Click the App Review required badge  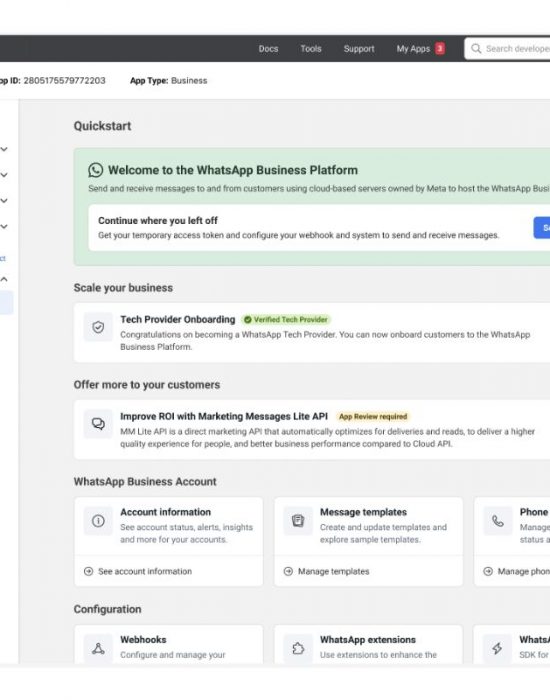(373, 417)
